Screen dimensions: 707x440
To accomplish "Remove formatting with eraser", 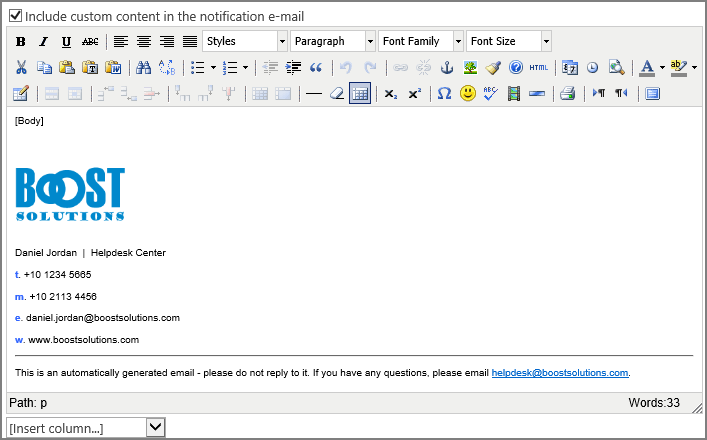I will [x=337, y=94].
